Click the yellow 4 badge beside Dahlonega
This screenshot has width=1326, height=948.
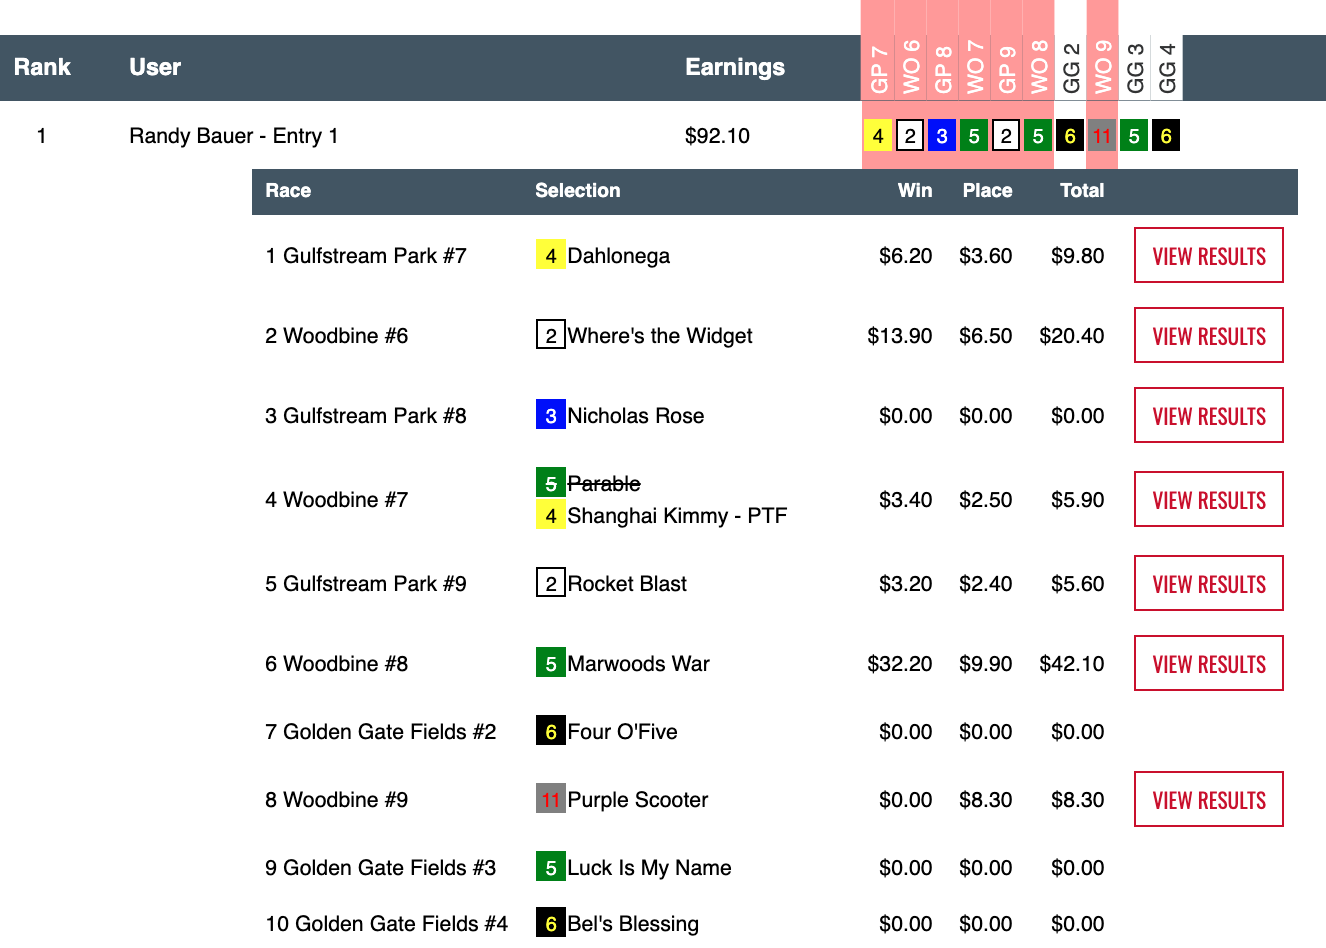click(550, 256)
